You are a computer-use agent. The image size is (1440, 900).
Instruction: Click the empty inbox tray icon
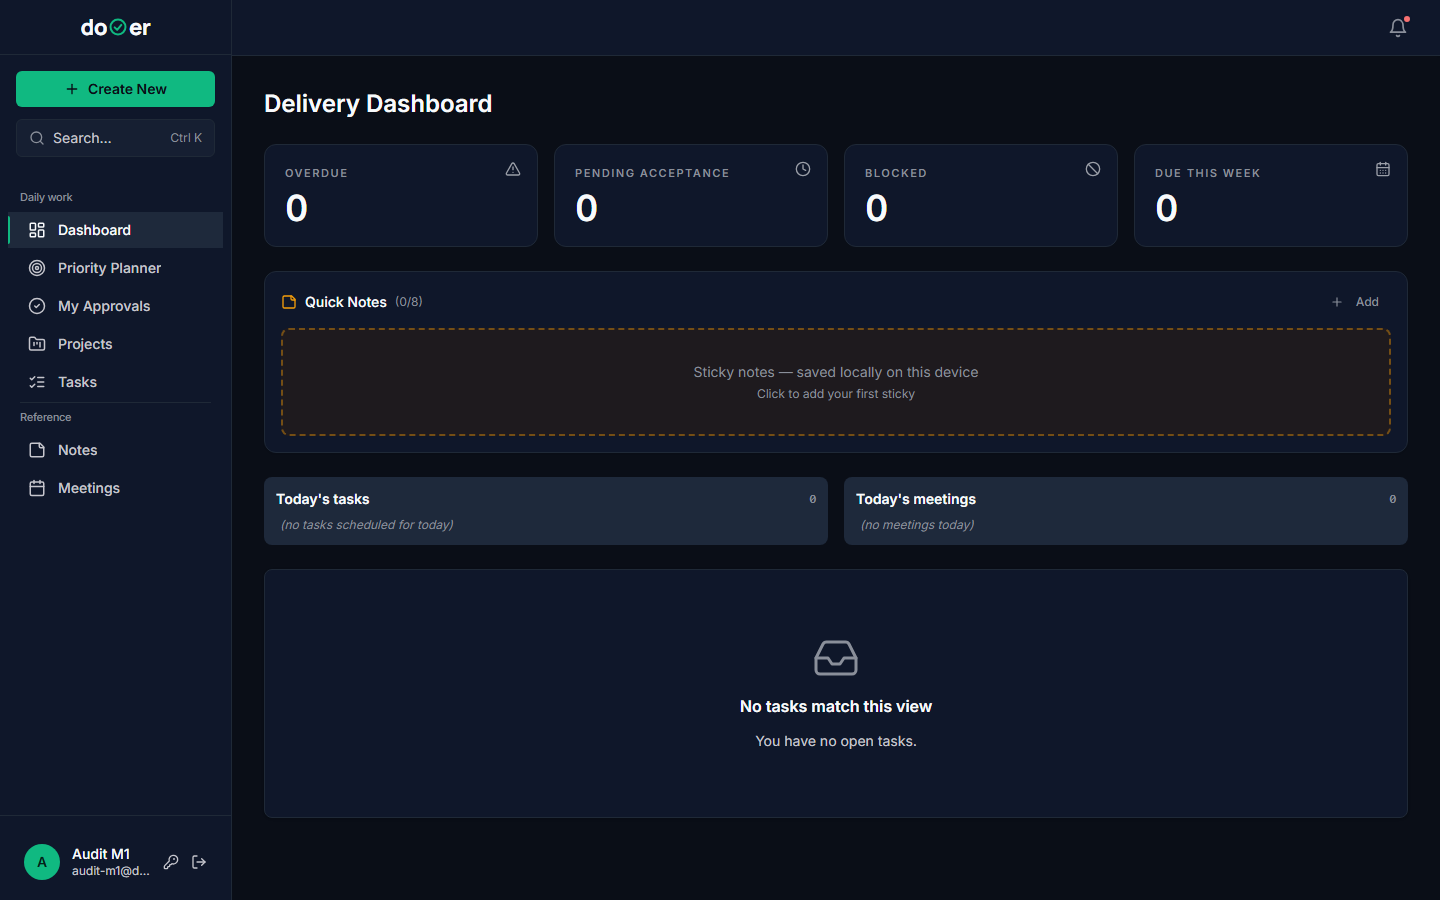(x=836, y=658)
